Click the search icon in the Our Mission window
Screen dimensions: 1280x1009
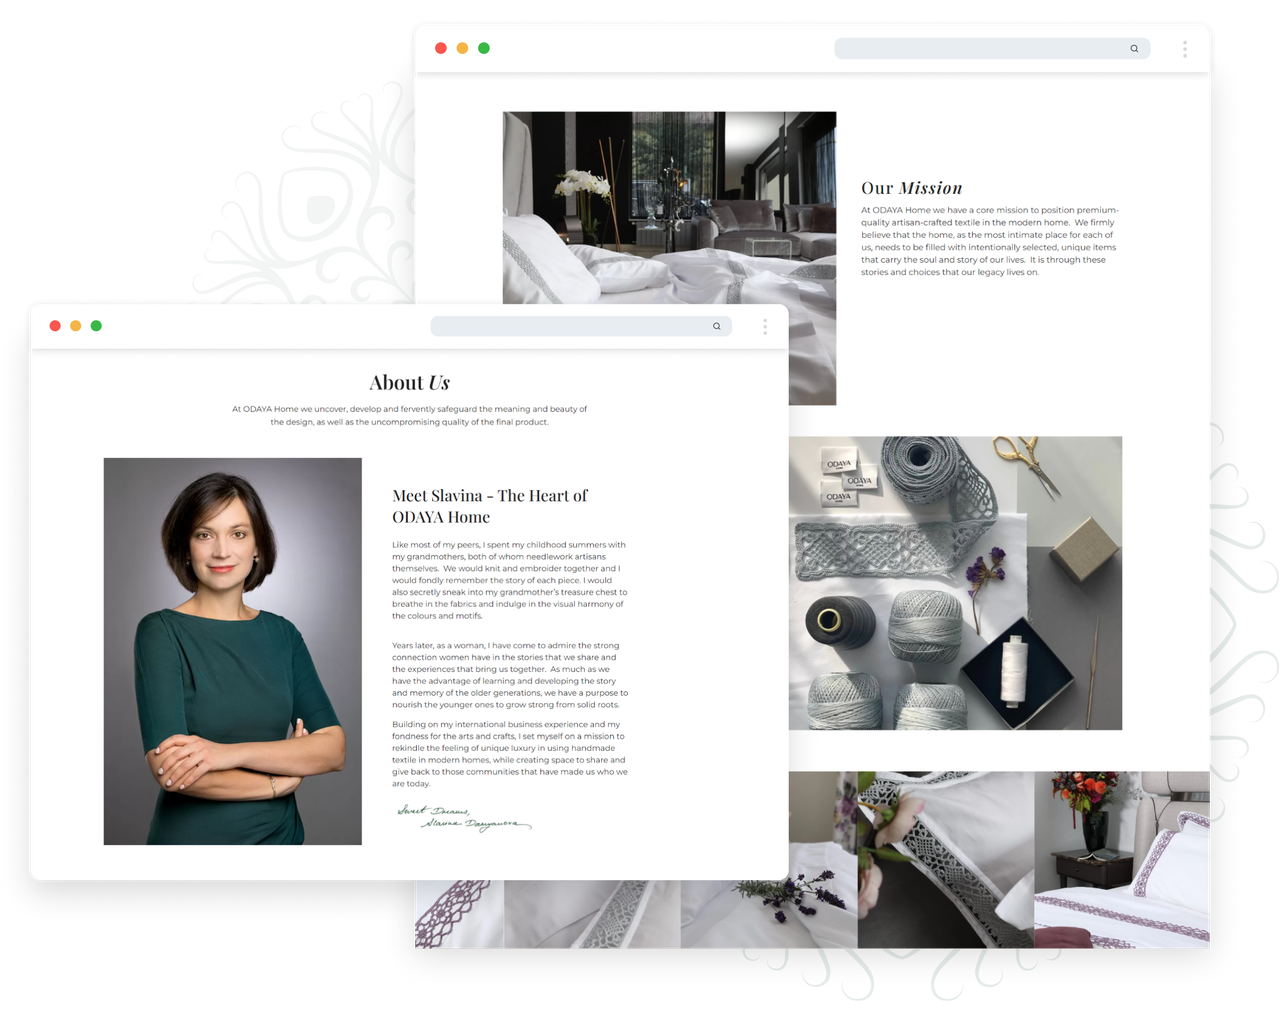pyautogui.click(x=1134, y=48)
